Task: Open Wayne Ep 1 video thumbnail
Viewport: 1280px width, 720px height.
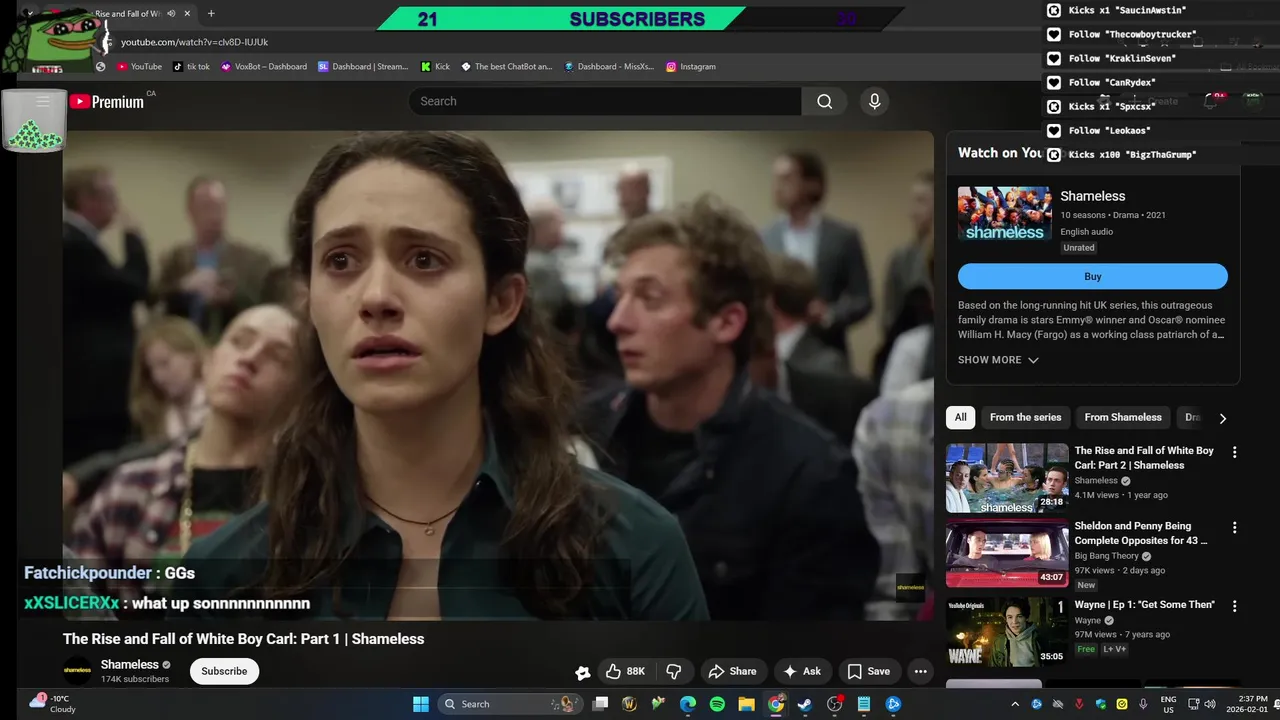Action: point(1007,632)
